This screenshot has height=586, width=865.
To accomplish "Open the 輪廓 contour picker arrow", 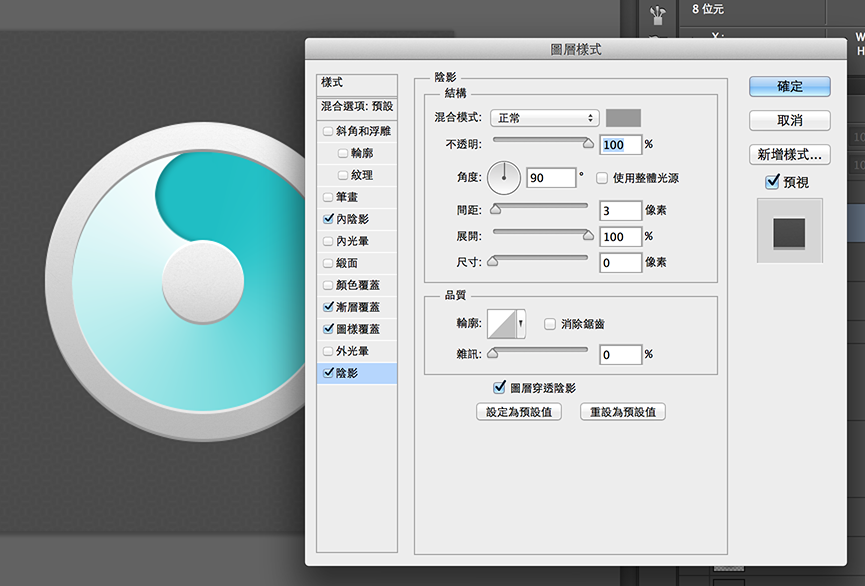I will 520,324.
